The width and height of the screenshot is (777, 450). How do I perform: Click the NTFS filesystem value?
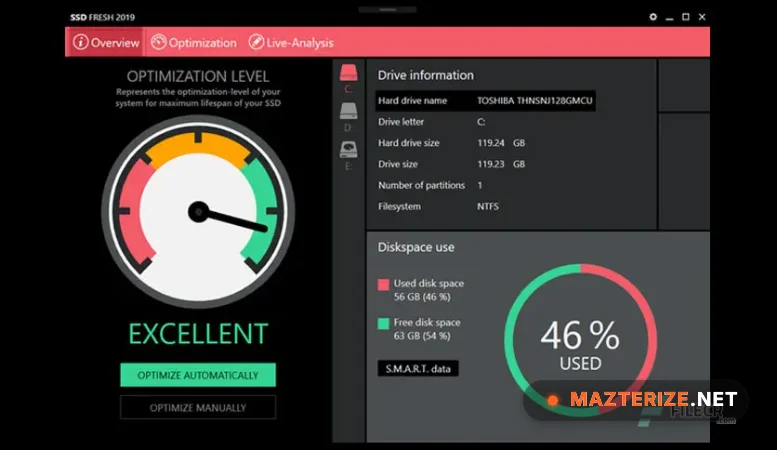click(x=488, y=206)
